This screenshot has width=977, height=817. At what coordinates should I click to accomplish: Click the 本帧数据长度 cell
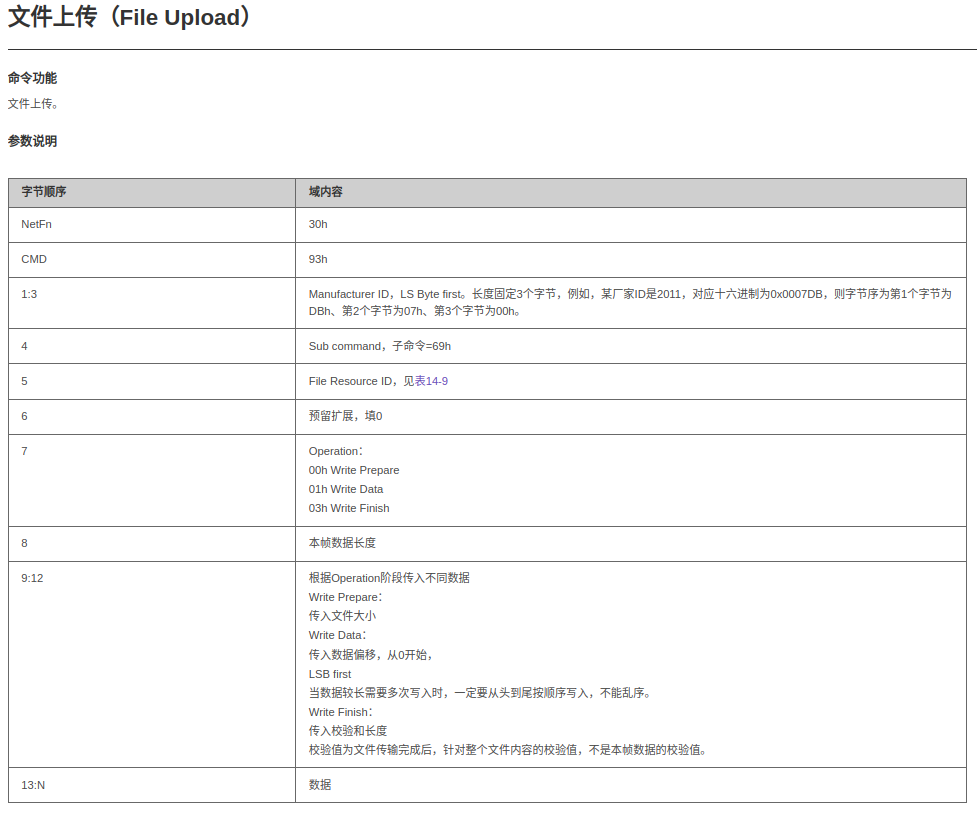pos(342,543)
